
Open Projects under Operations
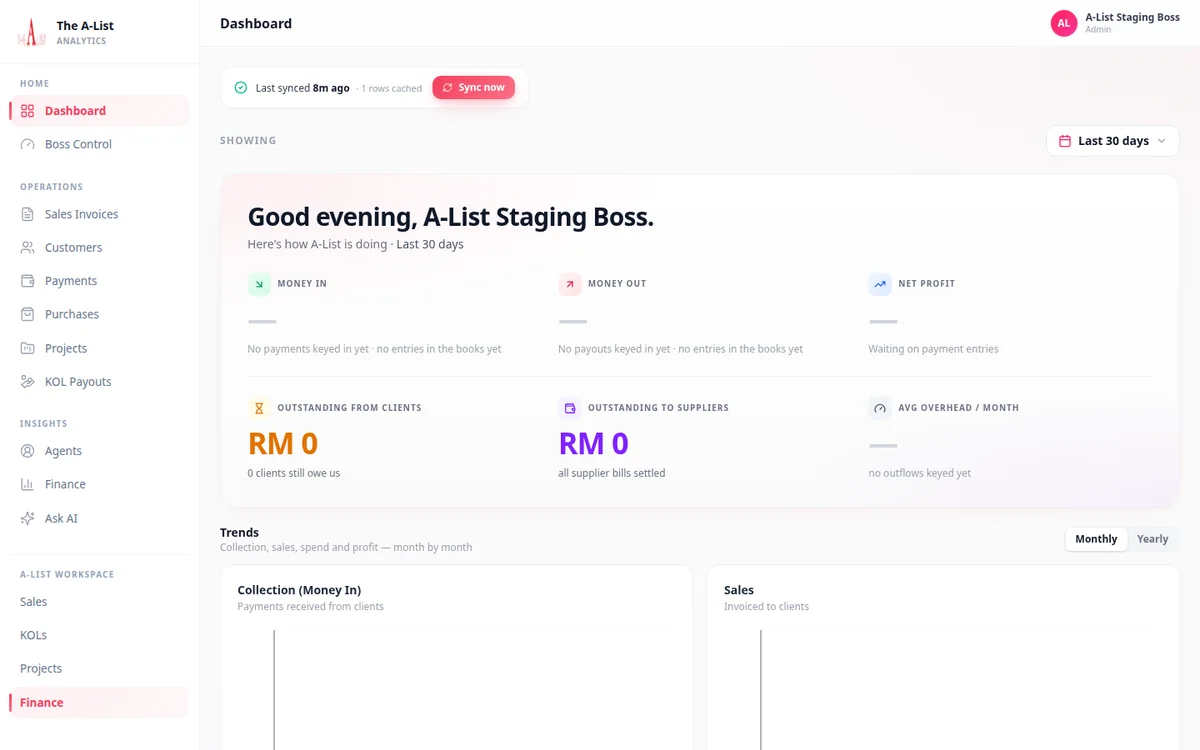[99, 348]
